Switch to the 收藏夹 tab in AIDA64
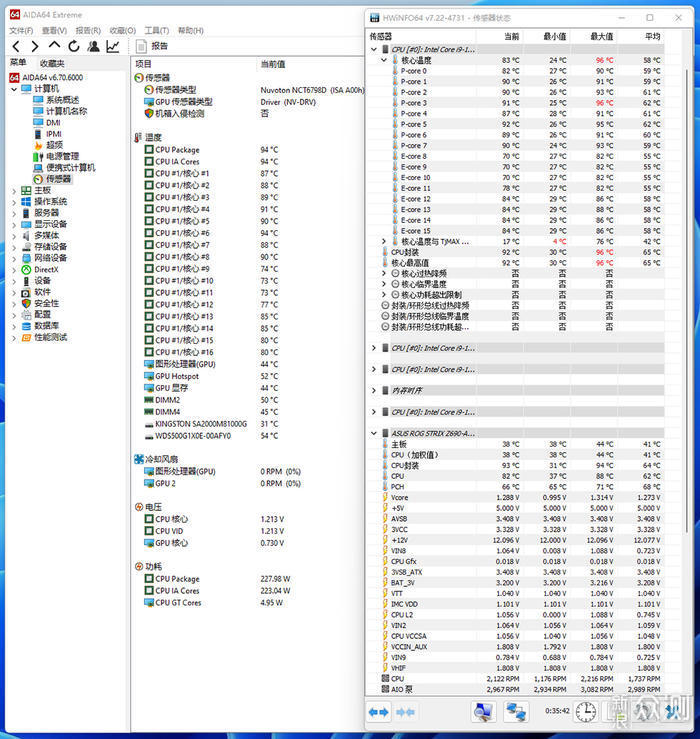This screenshot has width=700, height=739. [x=52, y=63]
